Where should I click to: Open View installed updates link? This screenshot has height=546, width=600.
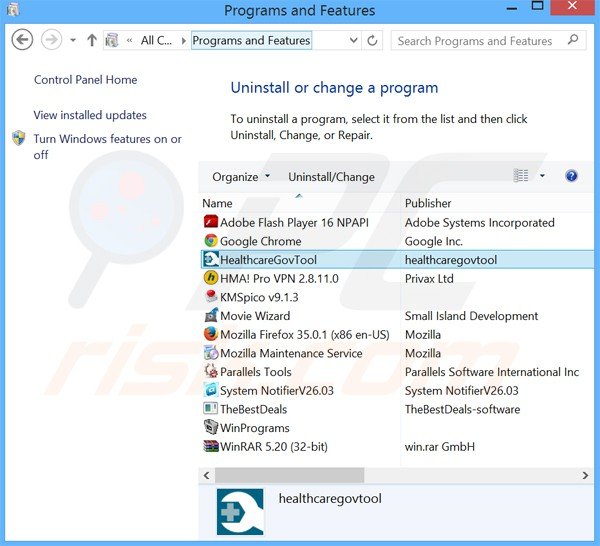(x=90, y=115)
